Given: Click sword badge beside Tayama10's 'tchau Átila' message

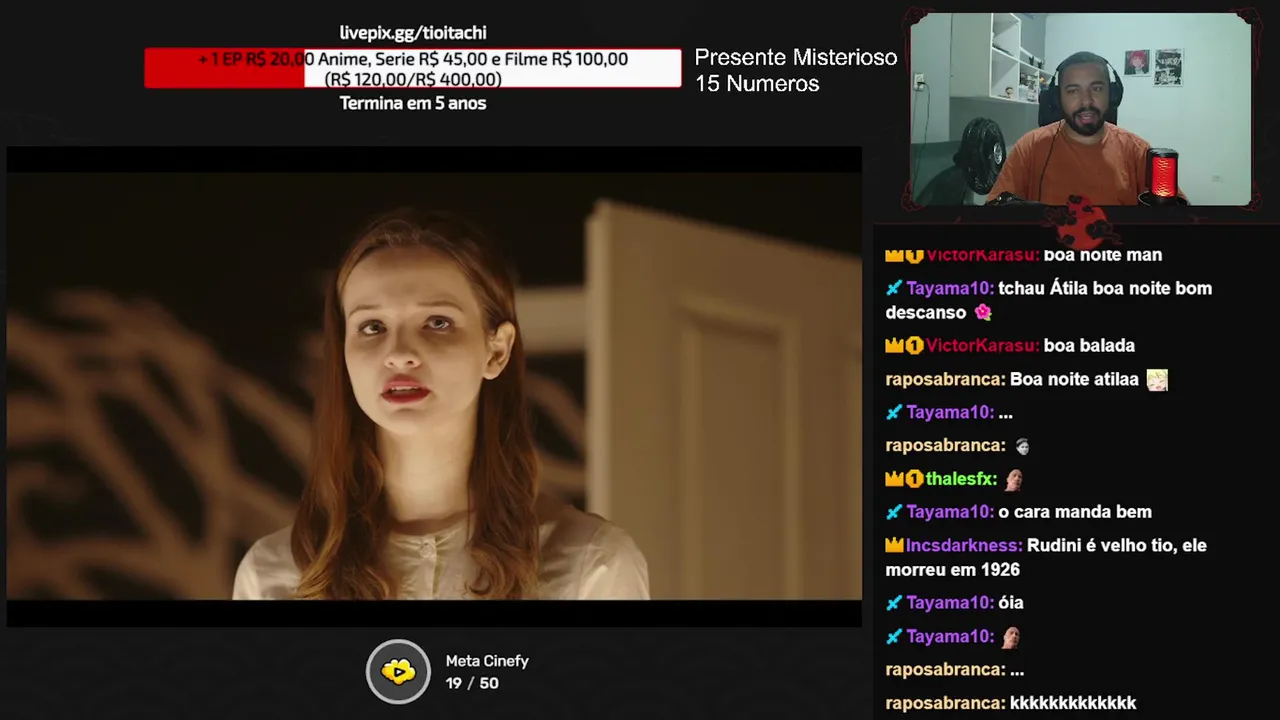Looking at the screenshot, I should point(894,288).
